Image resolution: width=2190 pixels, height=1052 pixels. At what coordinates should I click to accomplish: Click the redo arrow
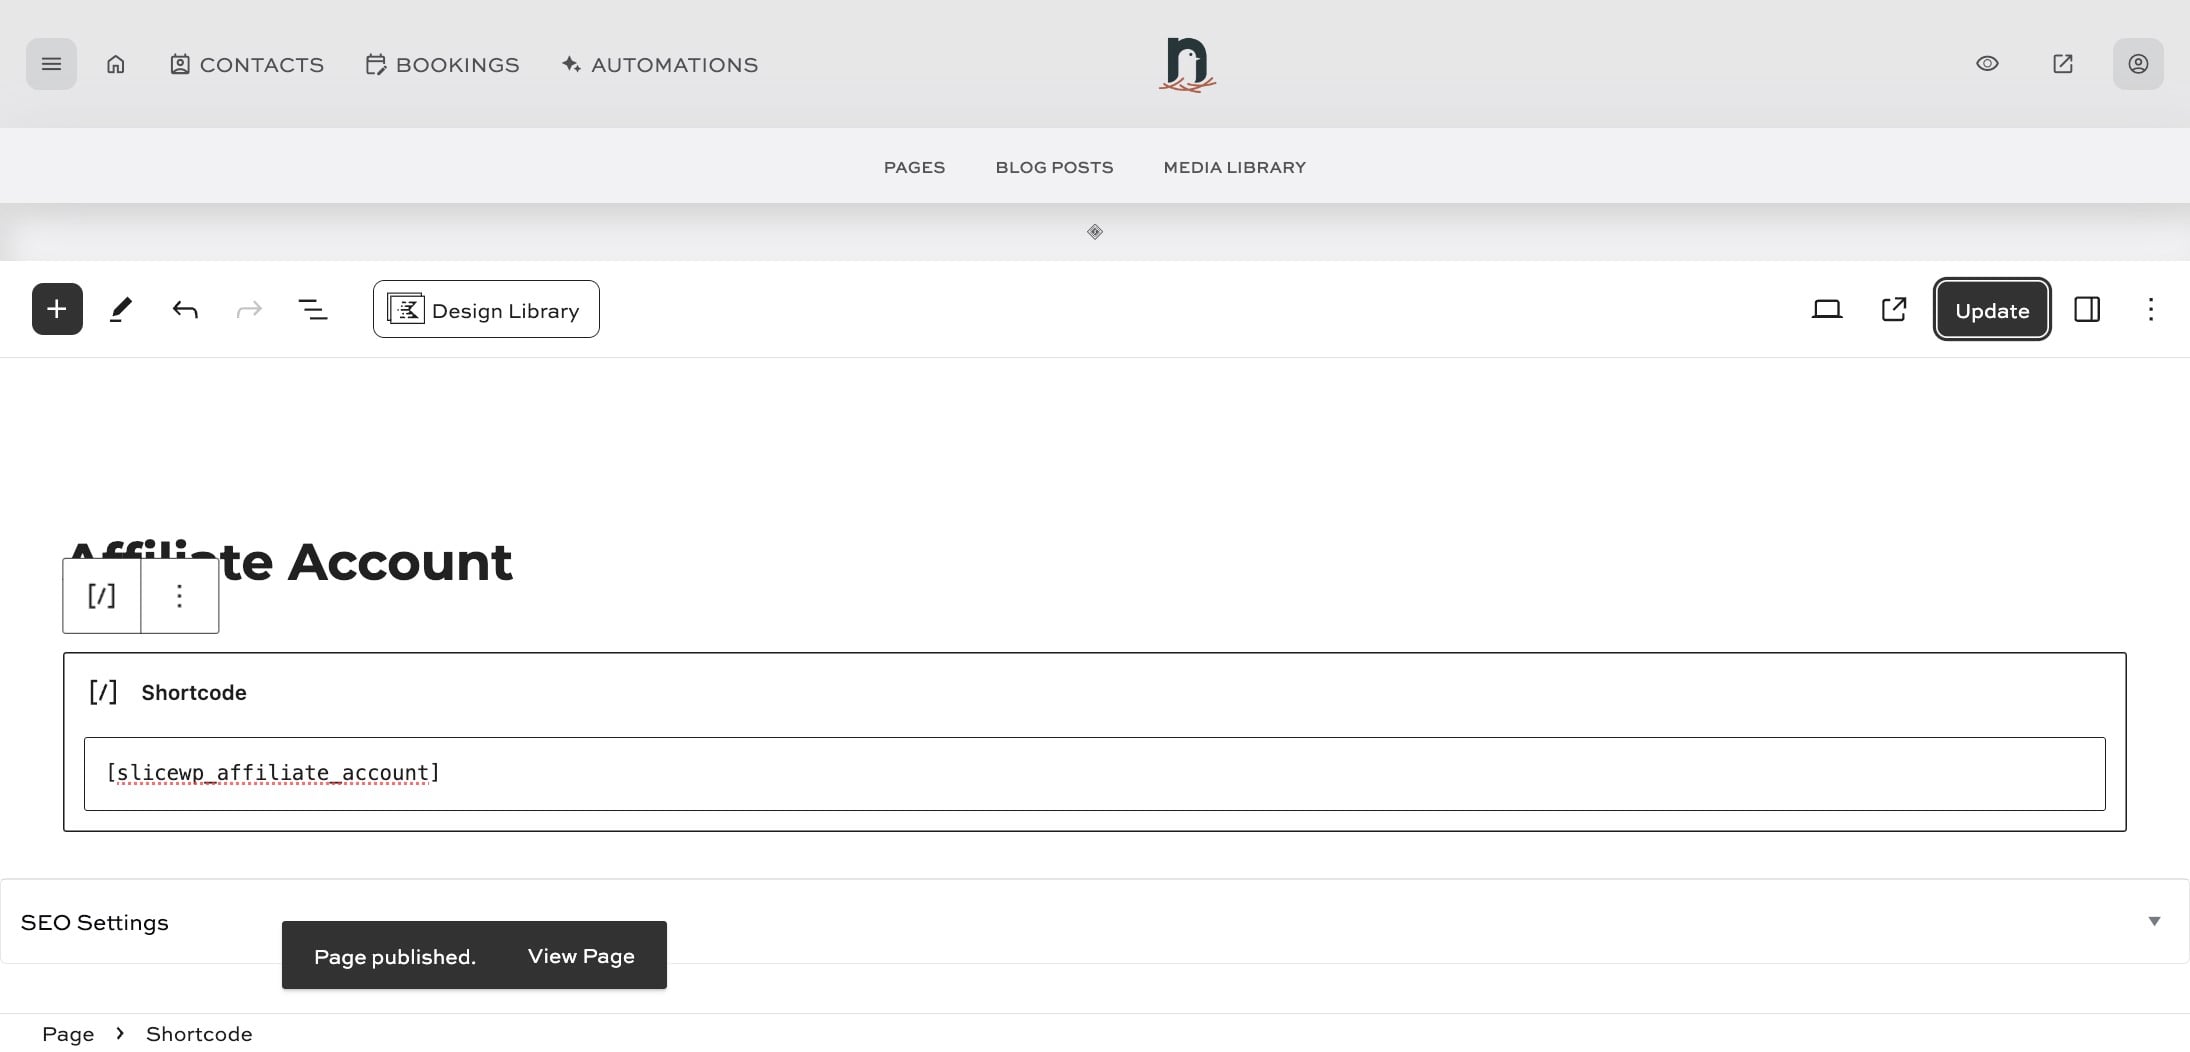[x=248, y=309]
